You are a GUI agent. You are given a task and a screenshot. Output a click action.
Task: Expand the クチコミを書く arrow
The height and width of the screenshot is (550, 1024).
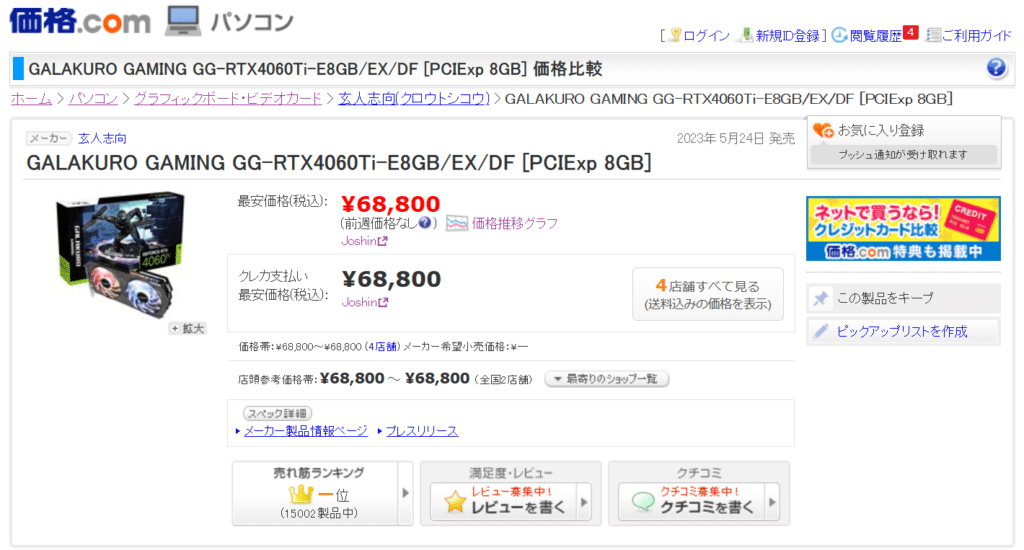[x=773, y=502]
